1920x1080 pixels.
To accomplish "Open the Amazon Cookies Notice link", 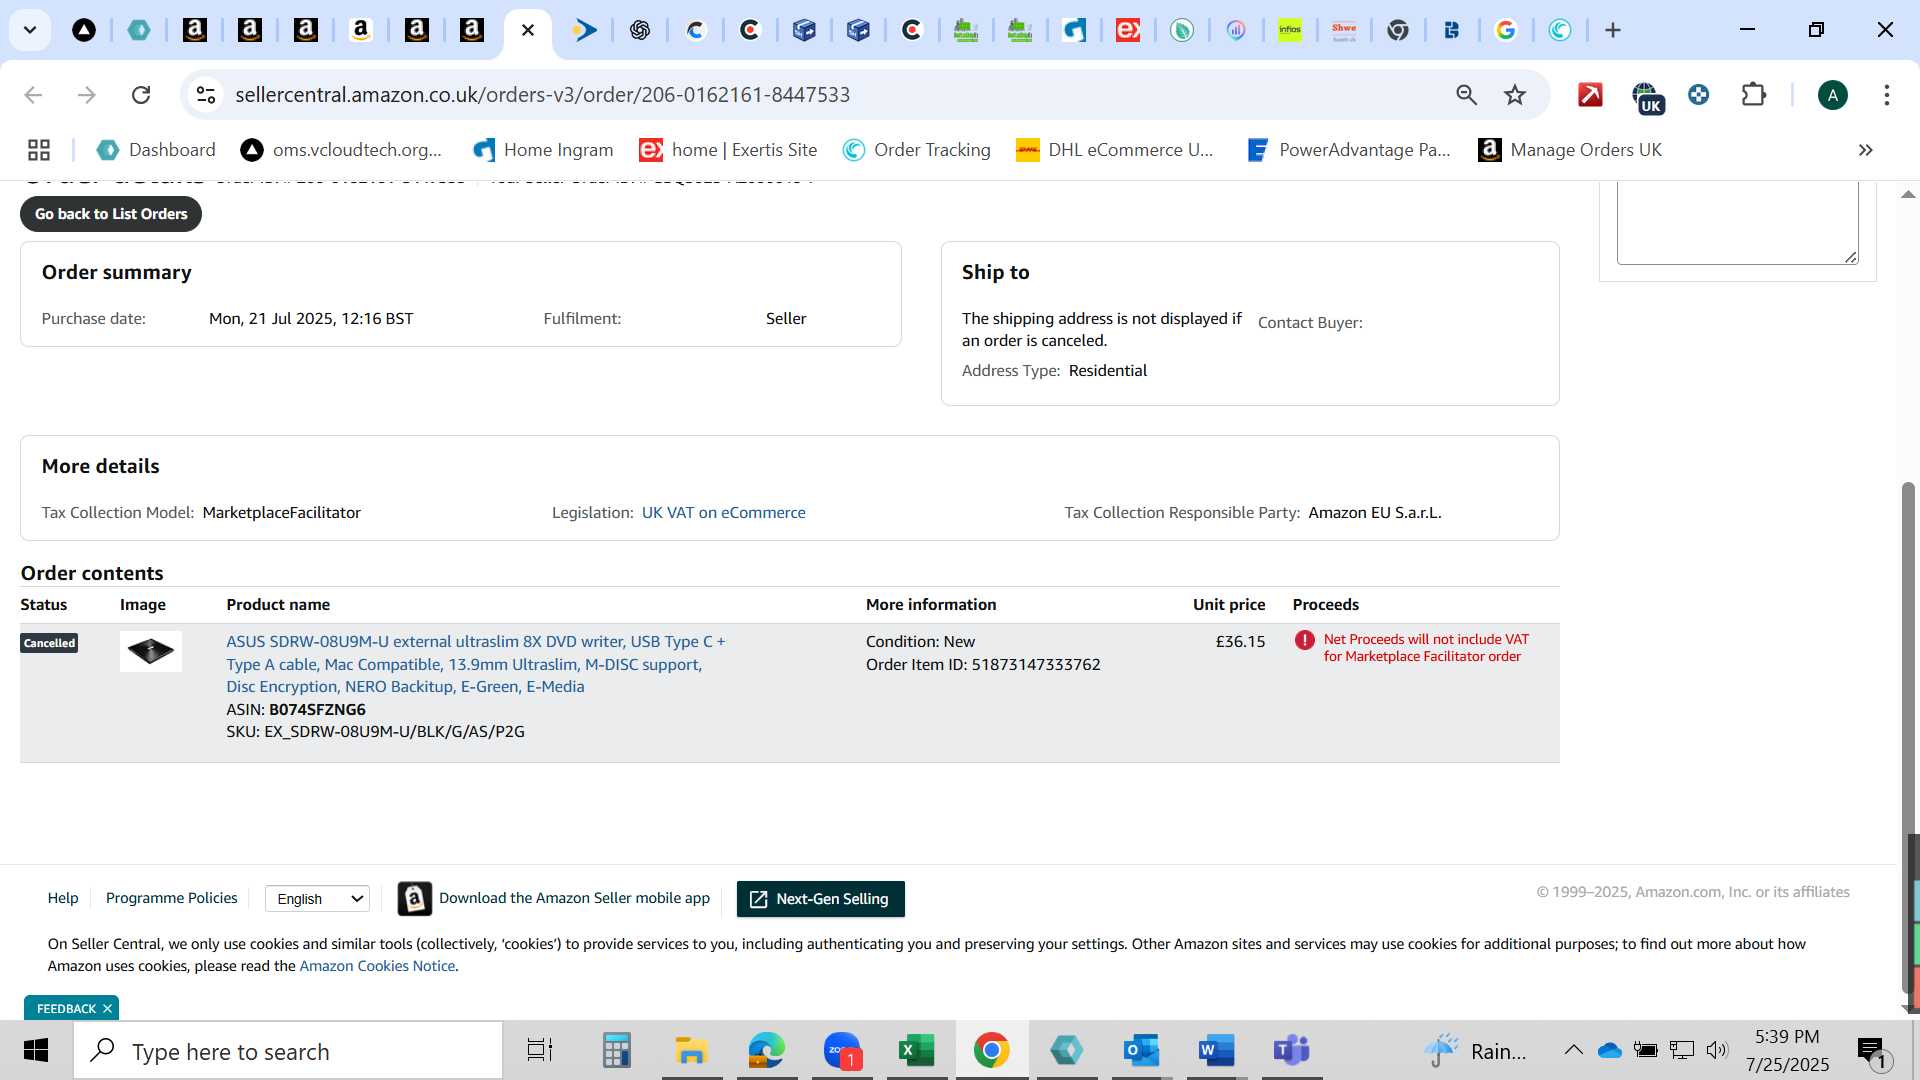I will pos(377,966).
